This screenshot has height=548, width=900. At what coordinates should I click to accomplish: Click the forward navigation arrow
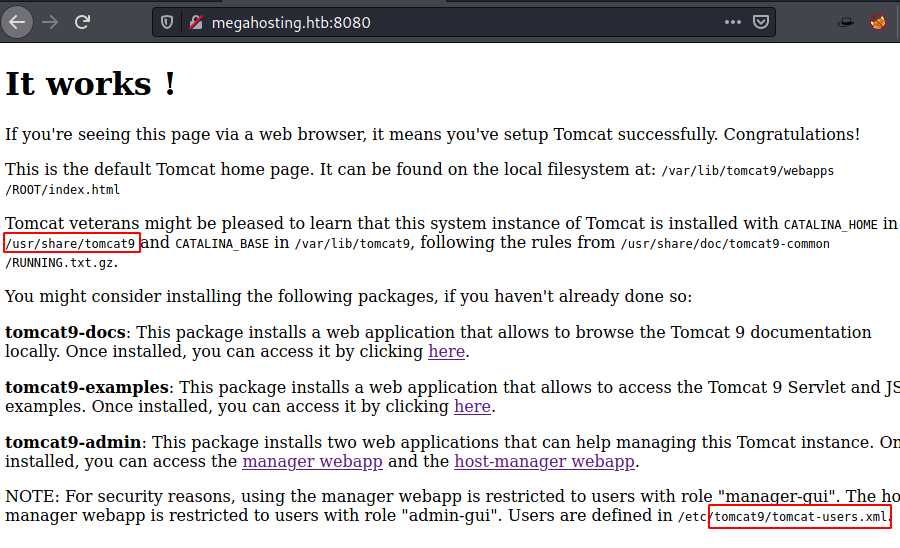pyautogui.click(x=51, y=22)
